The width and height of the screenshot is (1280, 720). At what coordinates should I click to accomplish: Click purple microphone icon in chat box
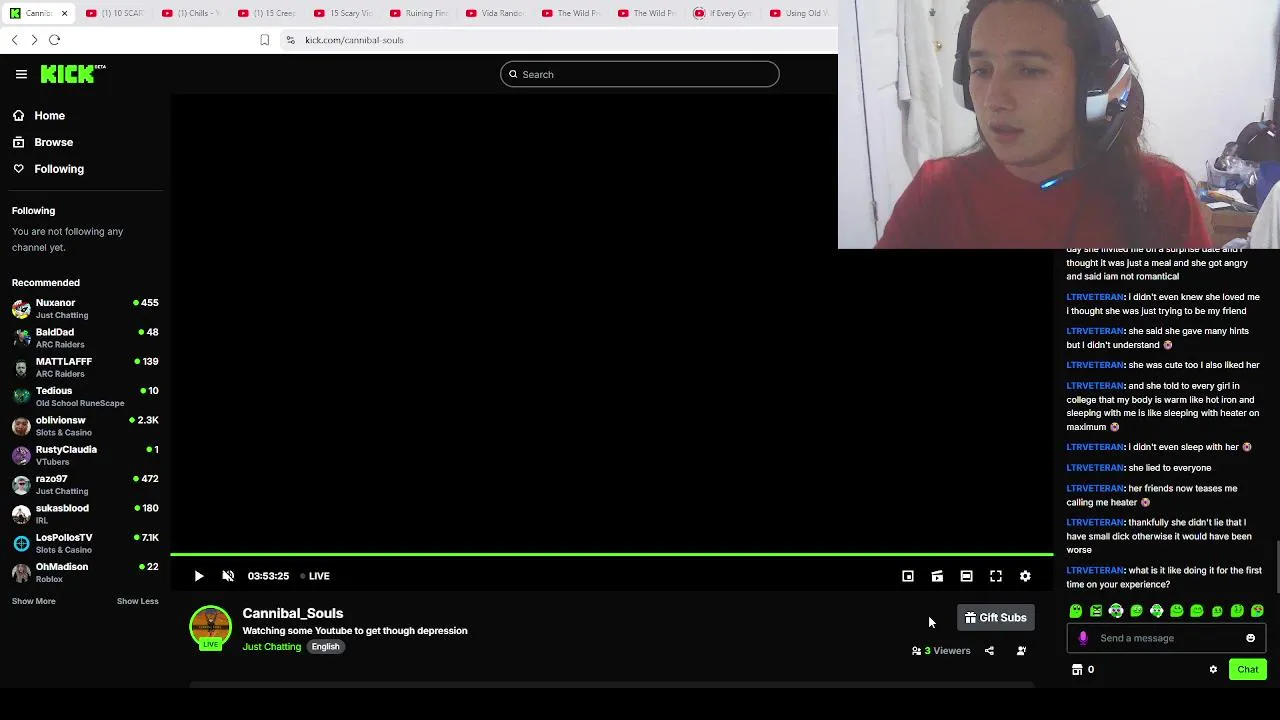point(1083,638)
